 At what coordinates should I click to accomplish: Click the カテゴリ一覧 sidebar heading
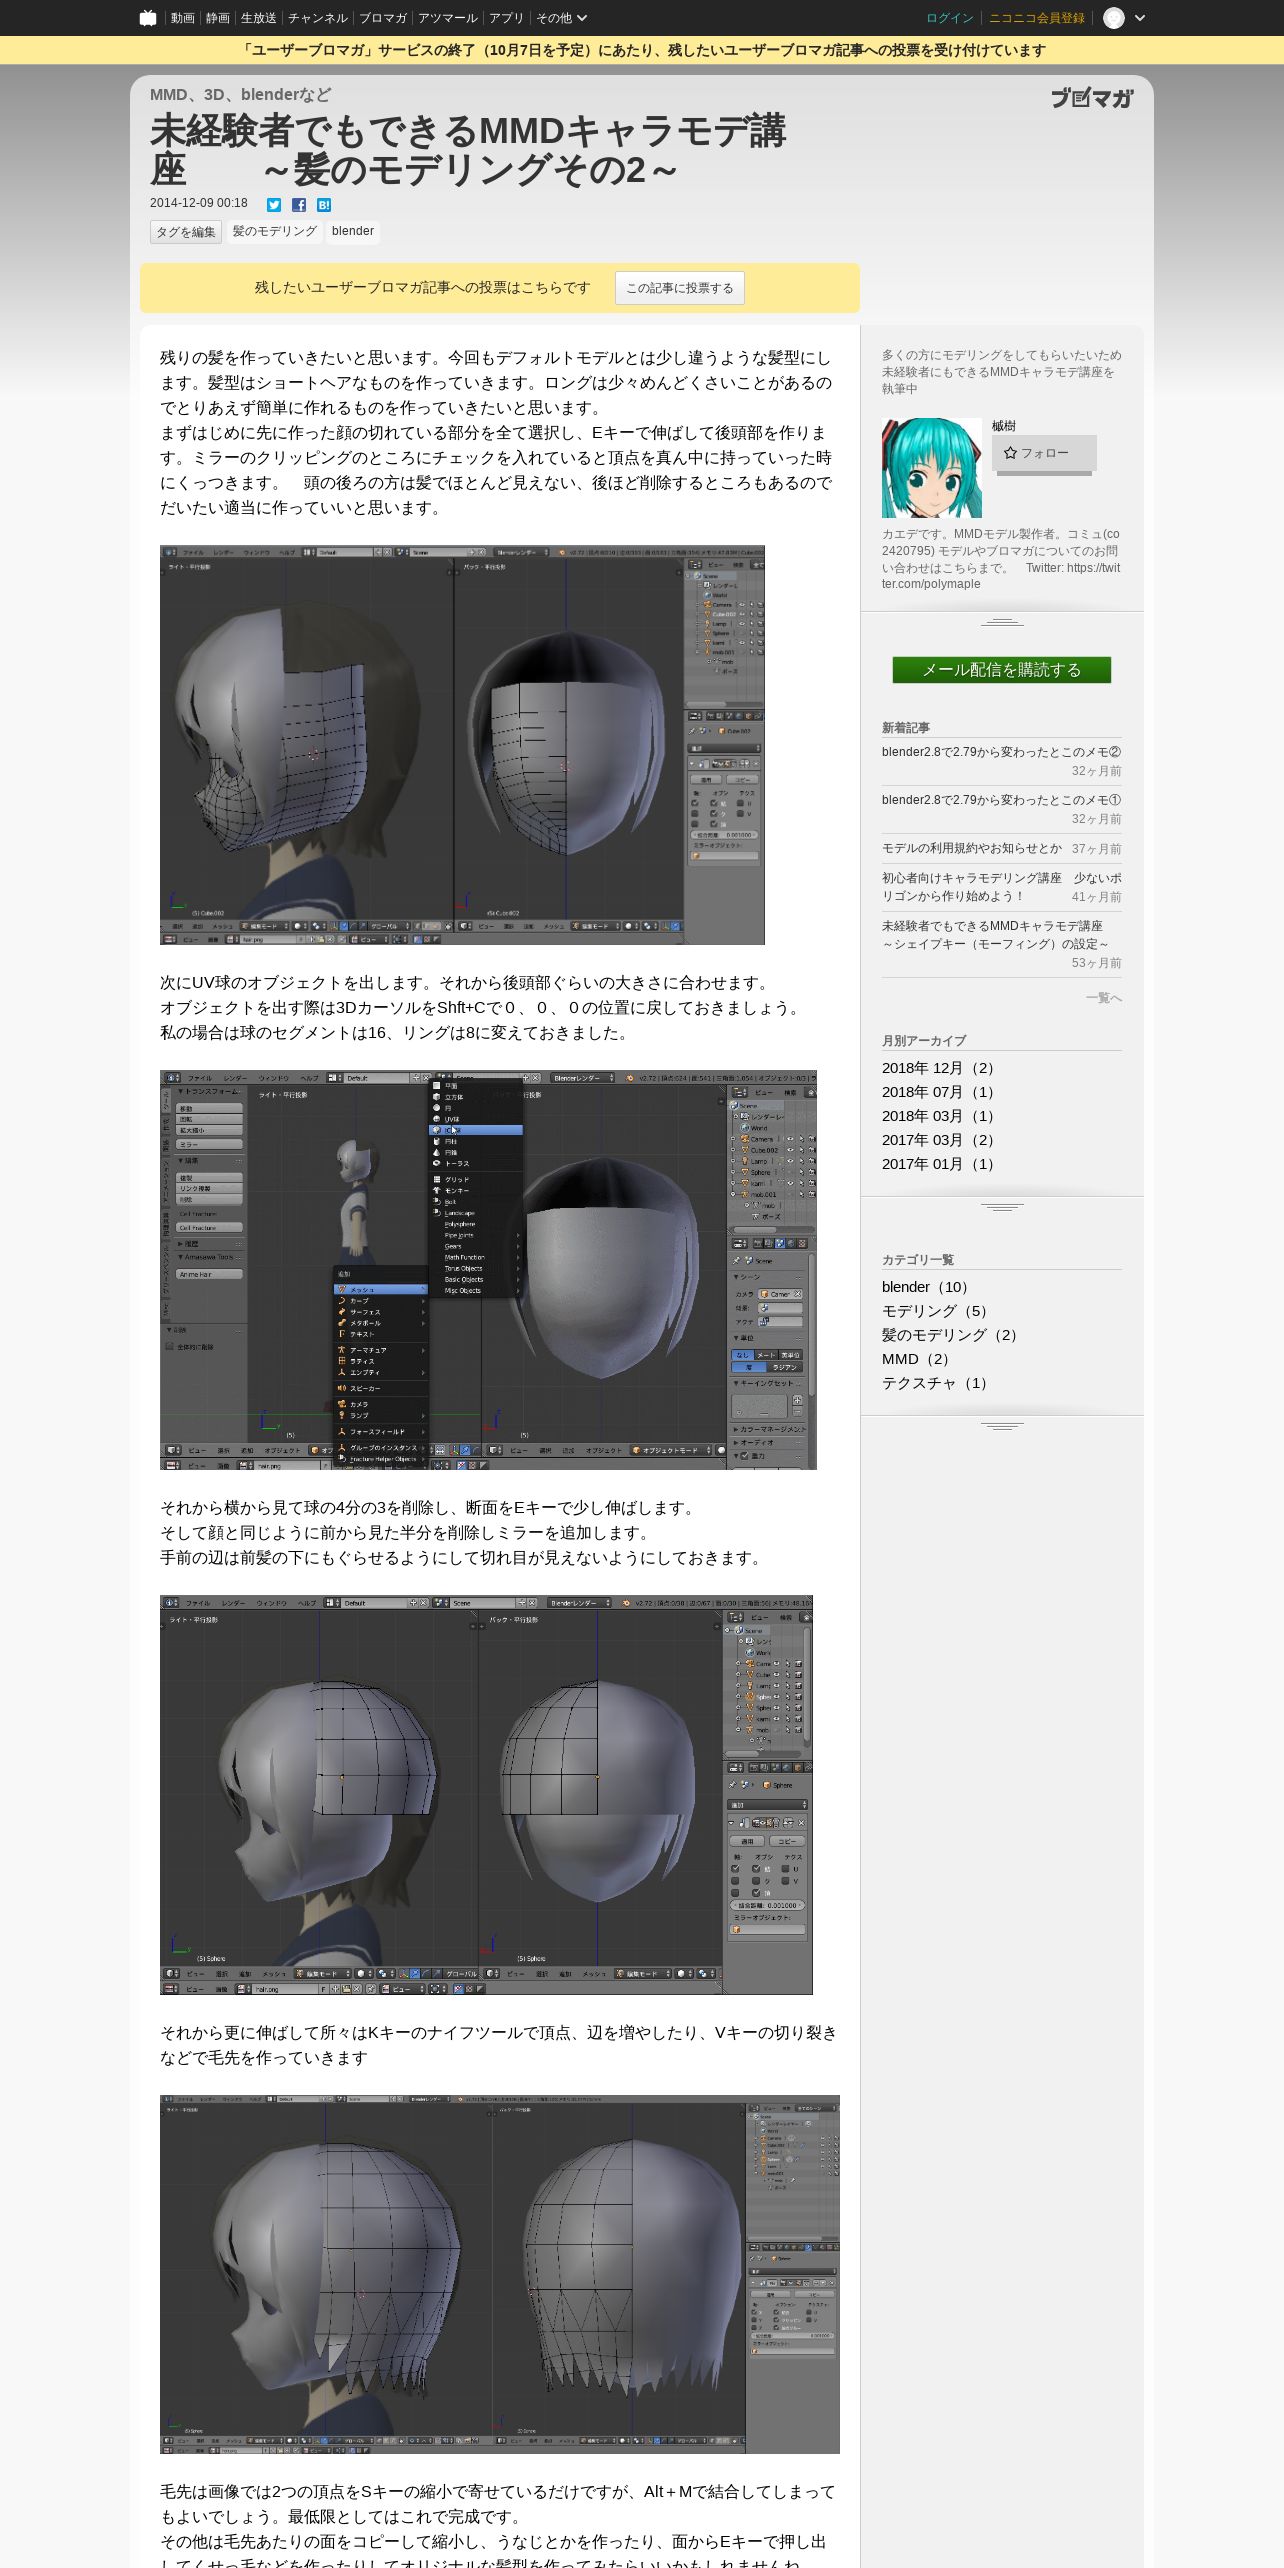pyautogui.click(x=918, y=1260)
